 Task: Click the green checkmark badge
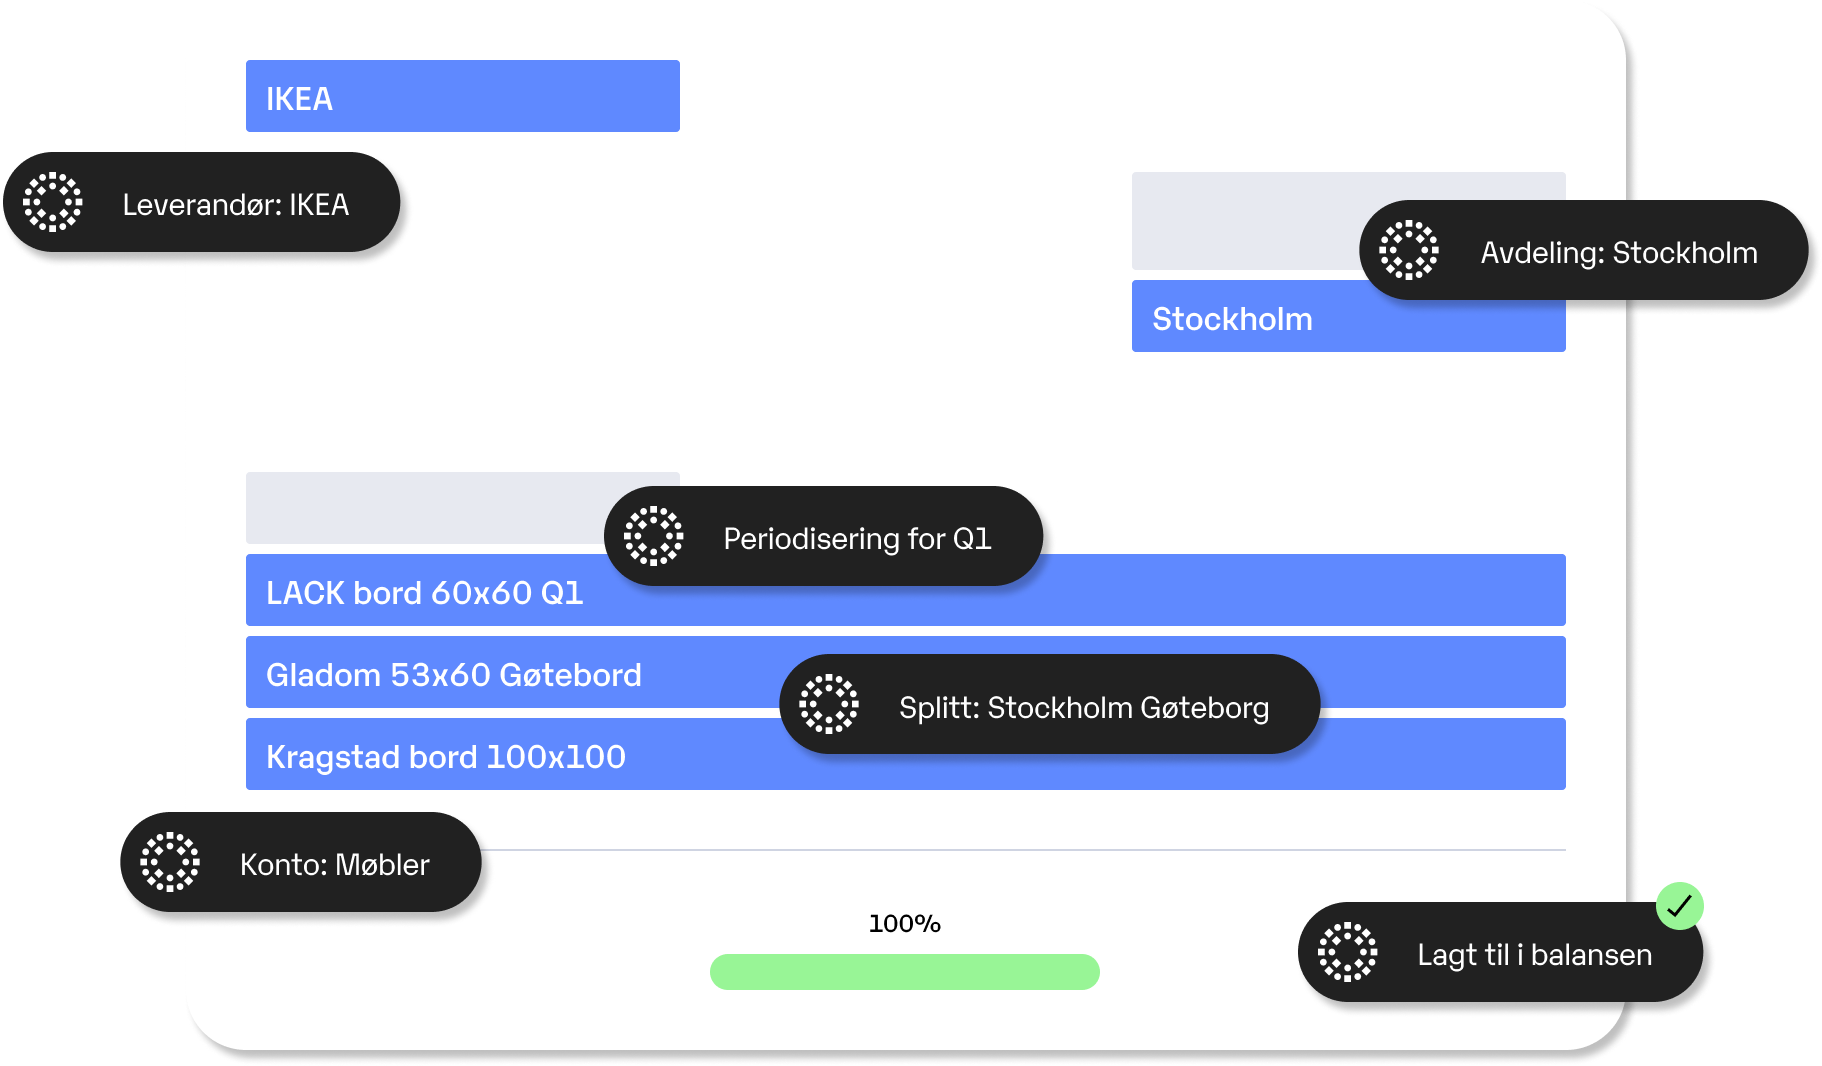coord(1680,906)
